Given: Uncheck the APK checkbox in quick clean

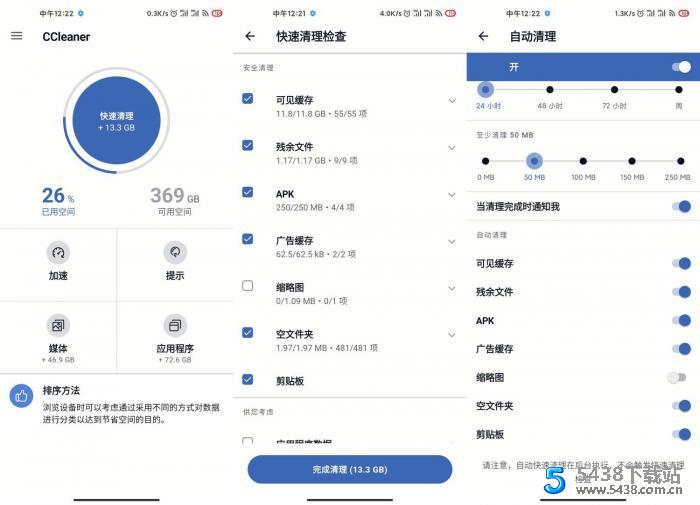Looking at the screenshot, I should tap(247, 192).
